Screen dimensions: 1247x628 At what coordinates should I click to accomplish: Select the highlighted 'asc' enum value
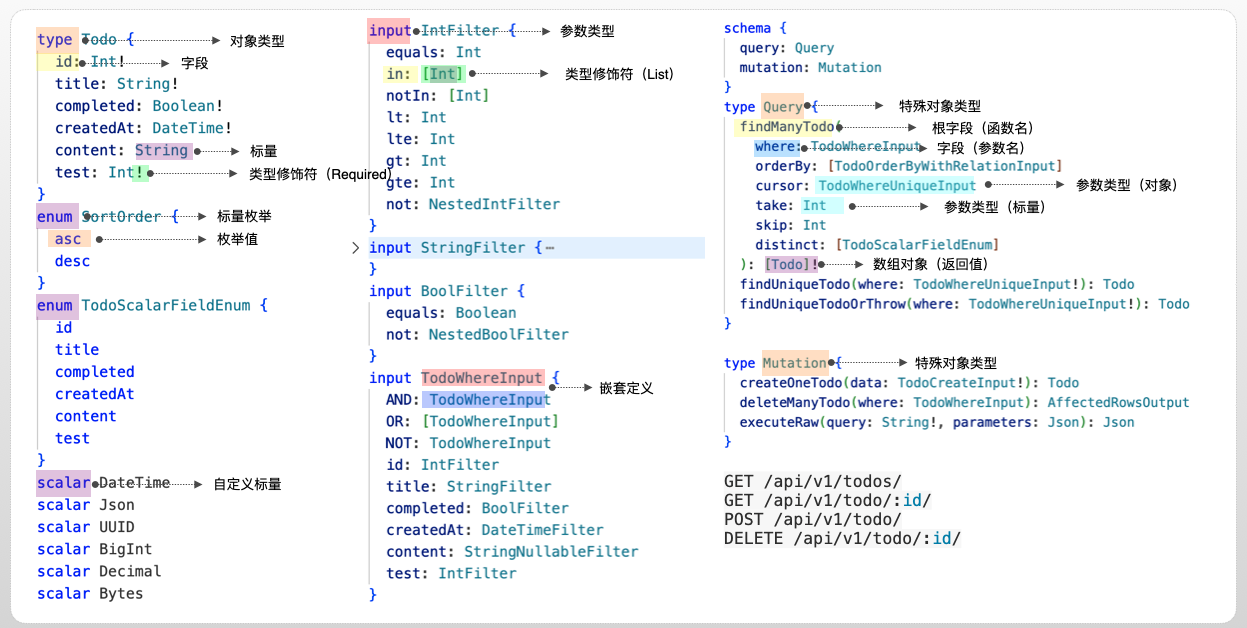click(68, 239)
